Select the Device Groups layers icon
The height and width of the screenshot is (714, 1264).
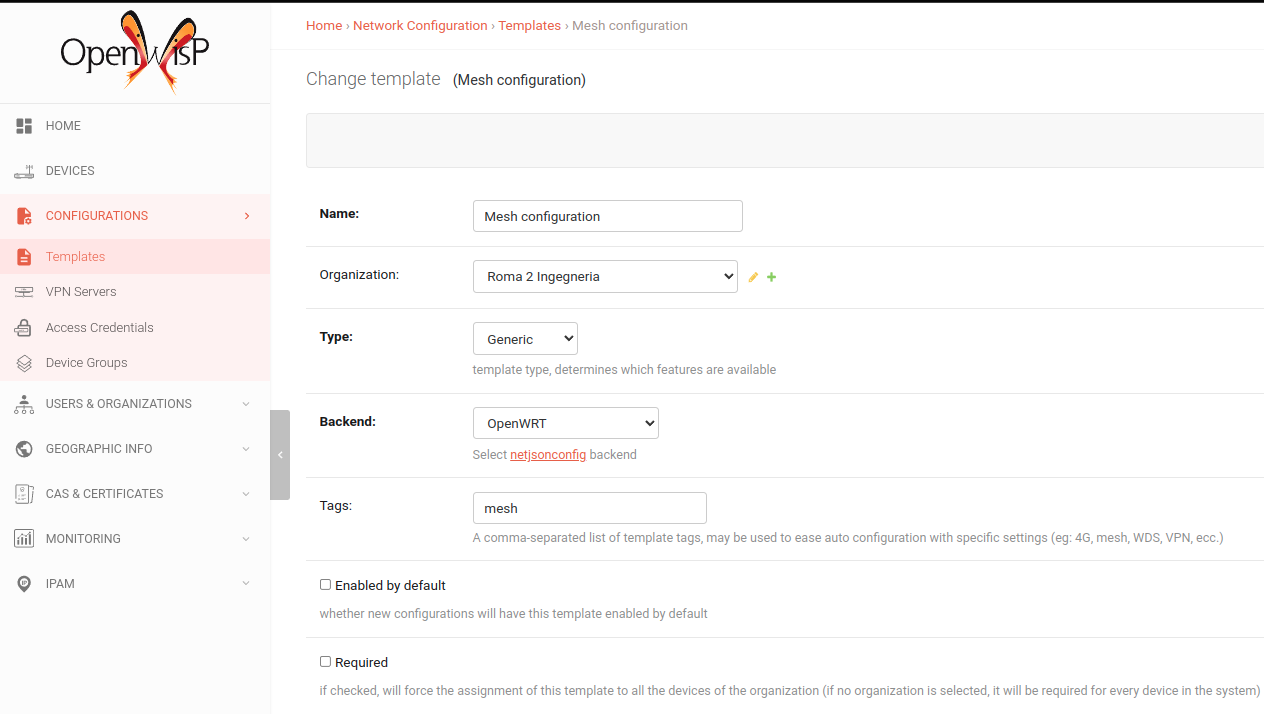point(23,362)
